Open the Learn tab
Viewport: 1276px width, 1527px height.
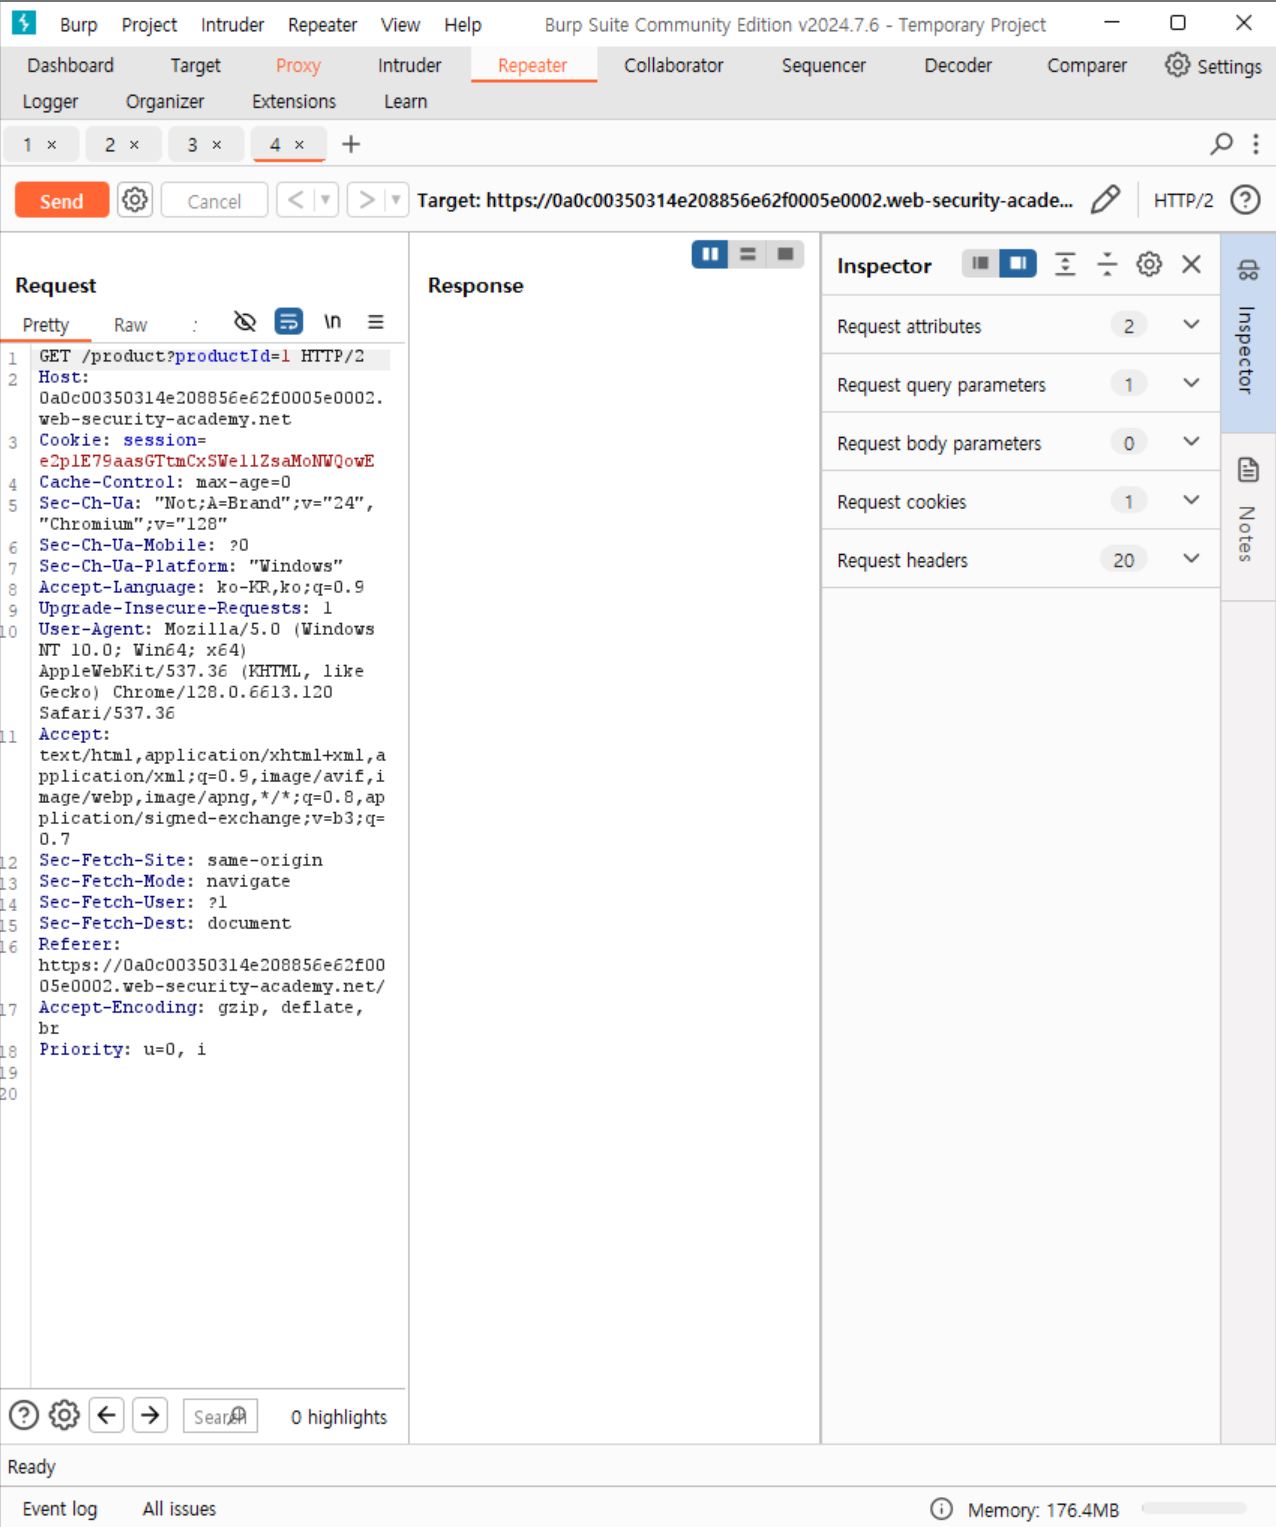(405, 101)
